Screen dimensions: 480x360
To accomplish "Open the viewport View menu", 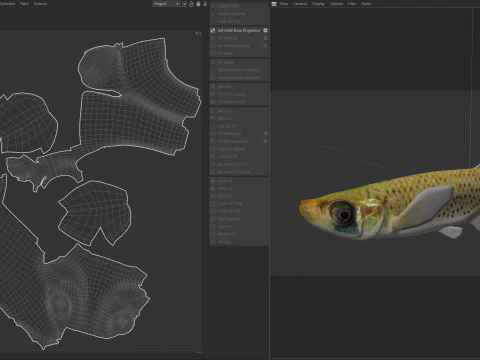I will point(284,4).
